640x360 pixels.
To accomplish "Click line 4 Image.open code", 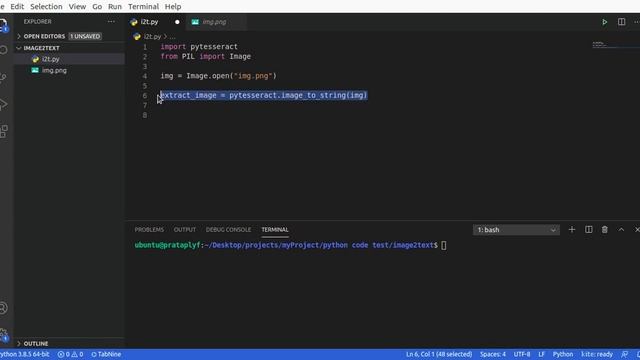I will coord(218,76).
